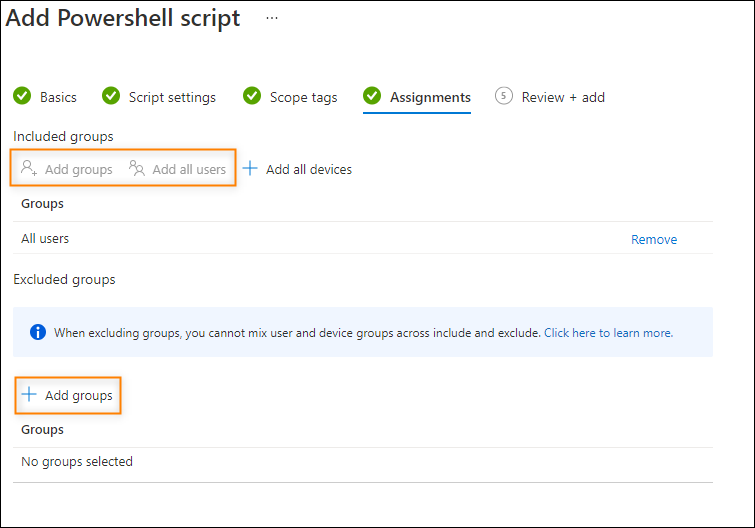
Task: Click the blue info icon in the banner
Action: pos(38,332)
